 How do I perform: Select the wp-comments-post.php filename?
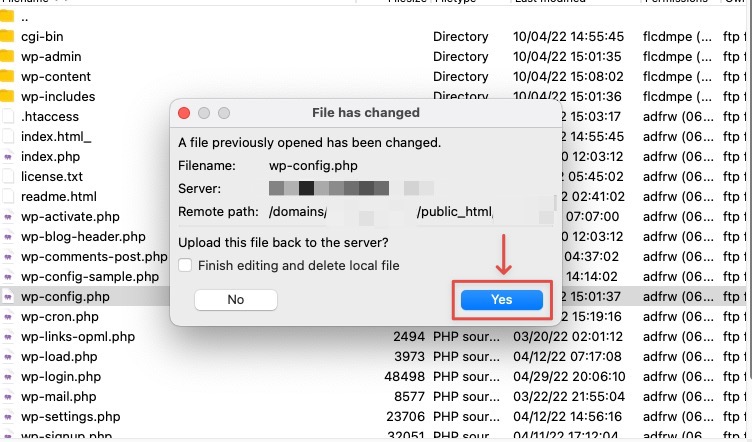click(94, 256)
